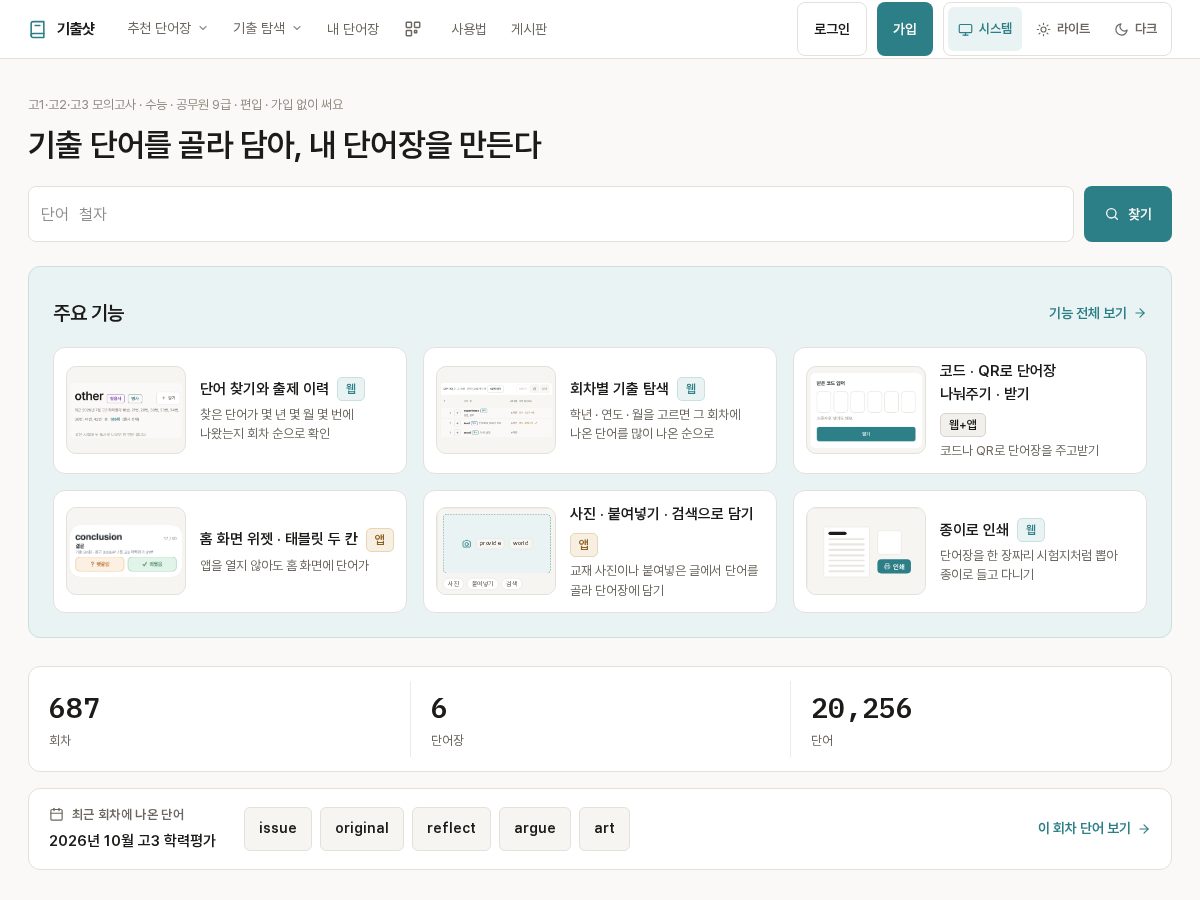Image resolution: width=1200 pixels, height=900 pixels.
Task: Open 게시판 menu item
Action: tap(529, 29)
